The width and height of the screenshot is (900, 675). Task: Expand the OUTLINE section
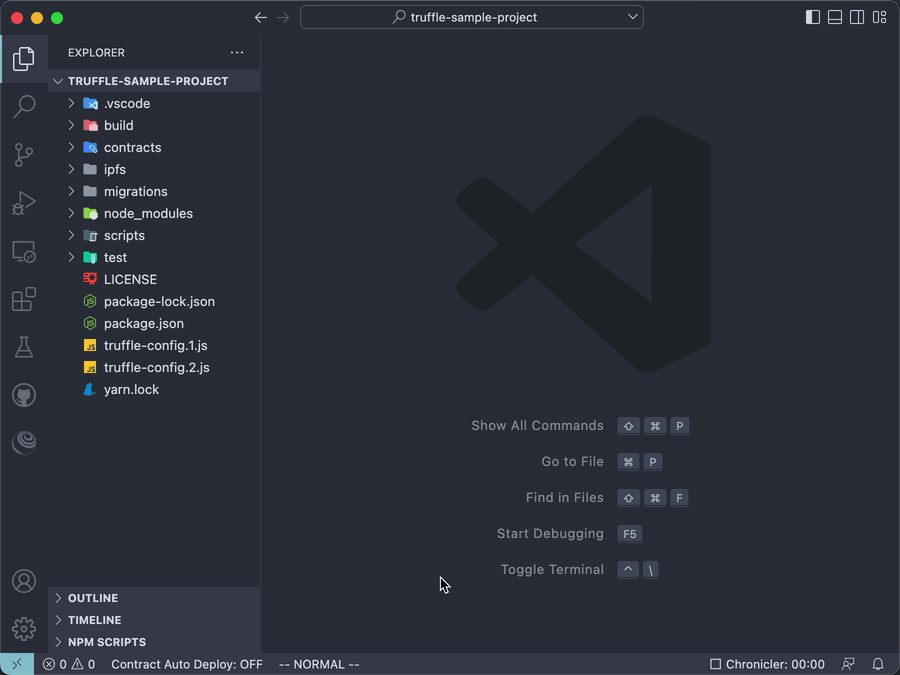(x=94, y=598)
